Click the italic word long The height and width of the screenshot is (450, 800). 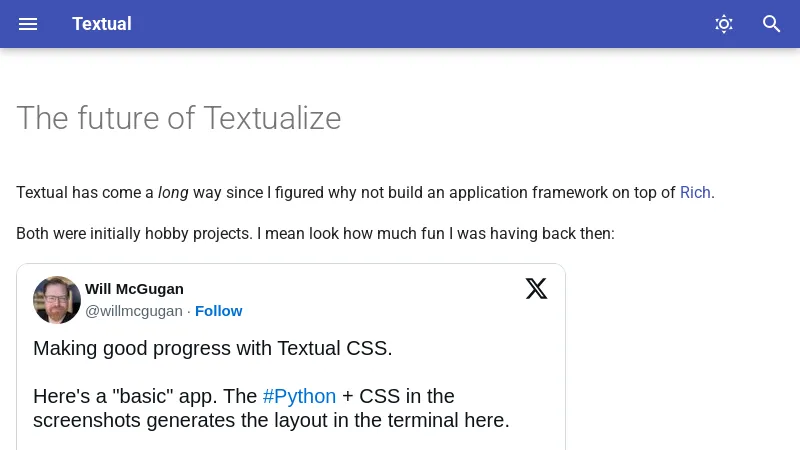173,192
